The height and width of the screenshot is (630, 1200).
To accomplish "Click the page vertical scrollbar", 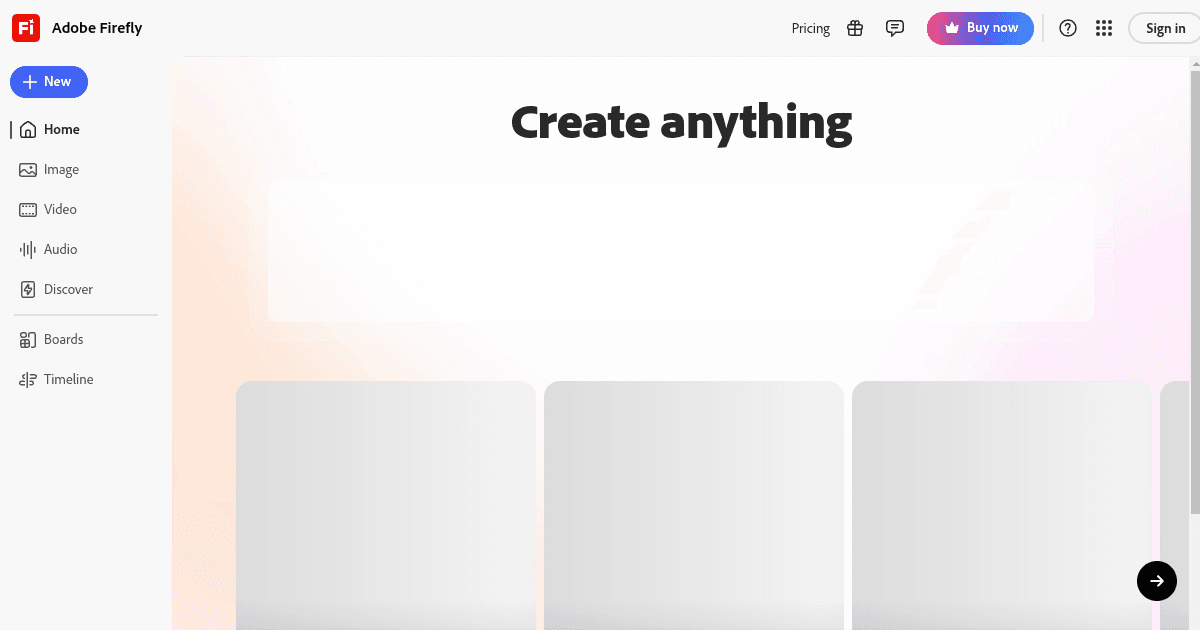I will click(1195, 290).
